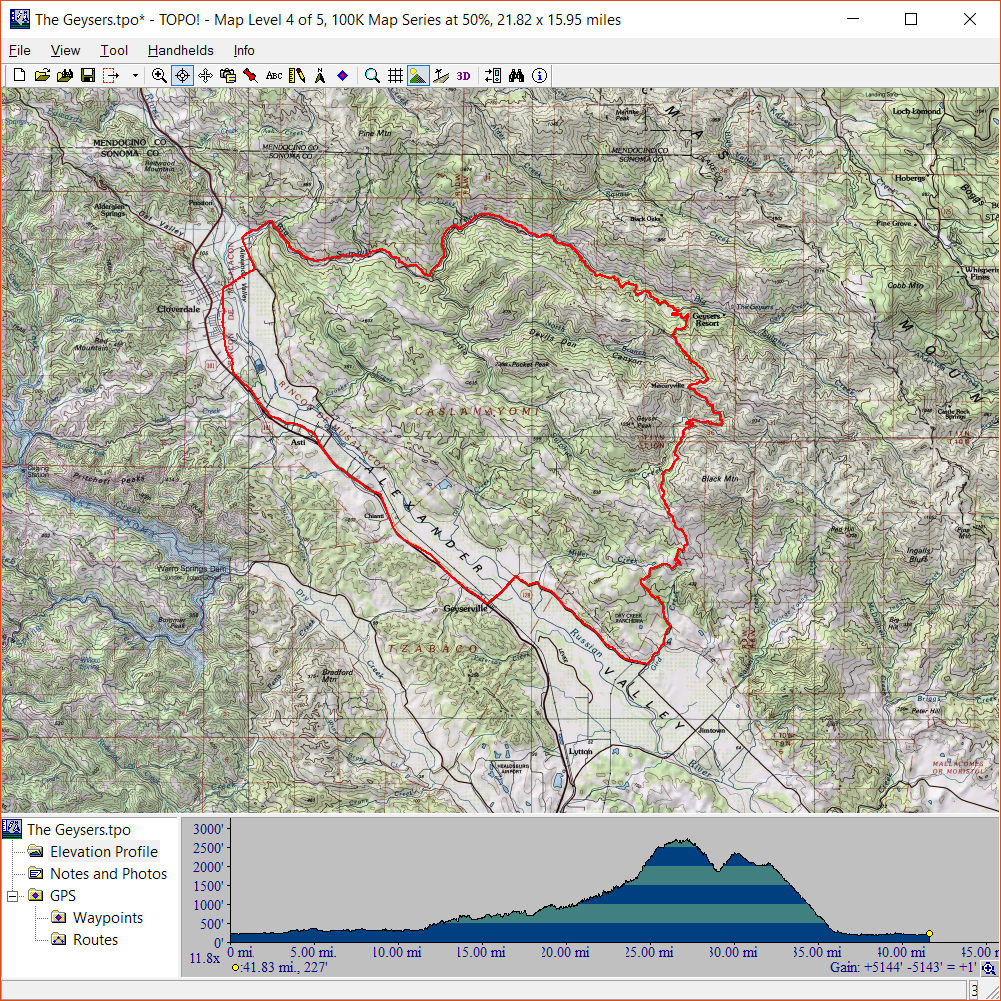Toggle the shaded relief button
This screenshot has height=1001, width=1001.
point(418,75)
